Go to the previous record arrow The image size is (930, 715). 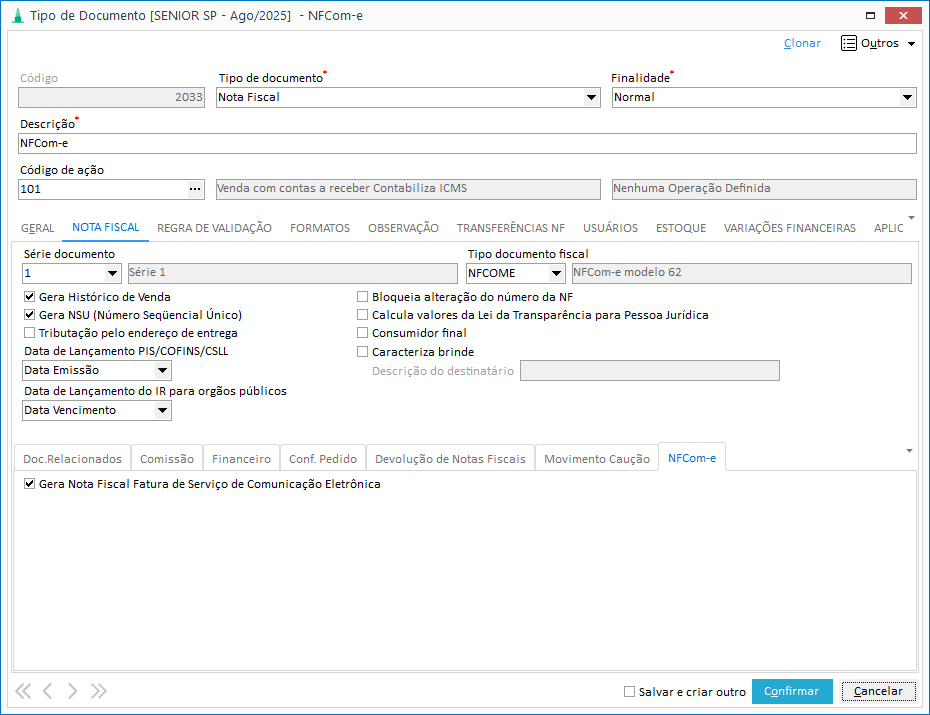click(x=47, y=691)
